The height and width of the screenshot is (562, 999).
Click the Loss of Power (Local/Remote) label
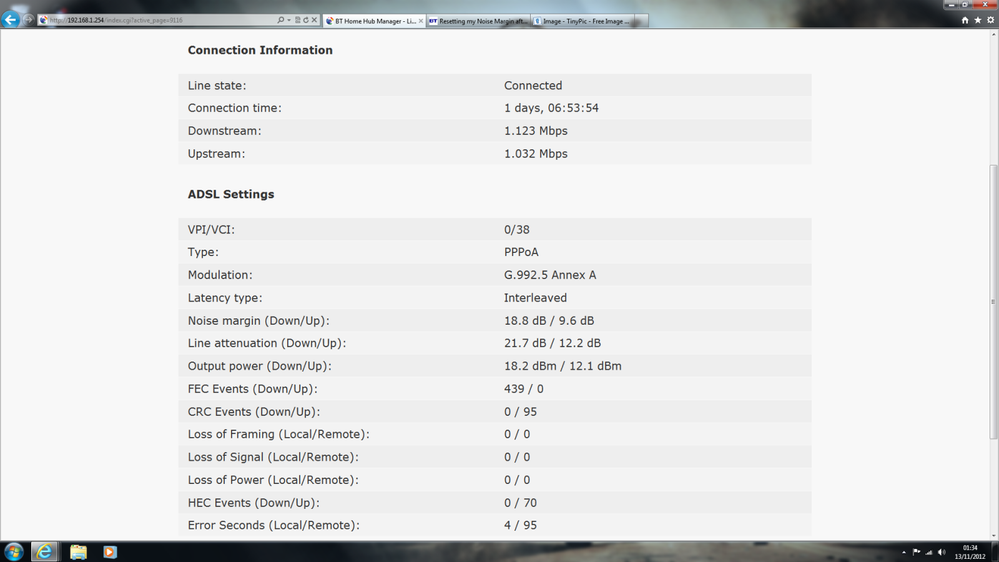pyautogui.click(x=273, y=480)
